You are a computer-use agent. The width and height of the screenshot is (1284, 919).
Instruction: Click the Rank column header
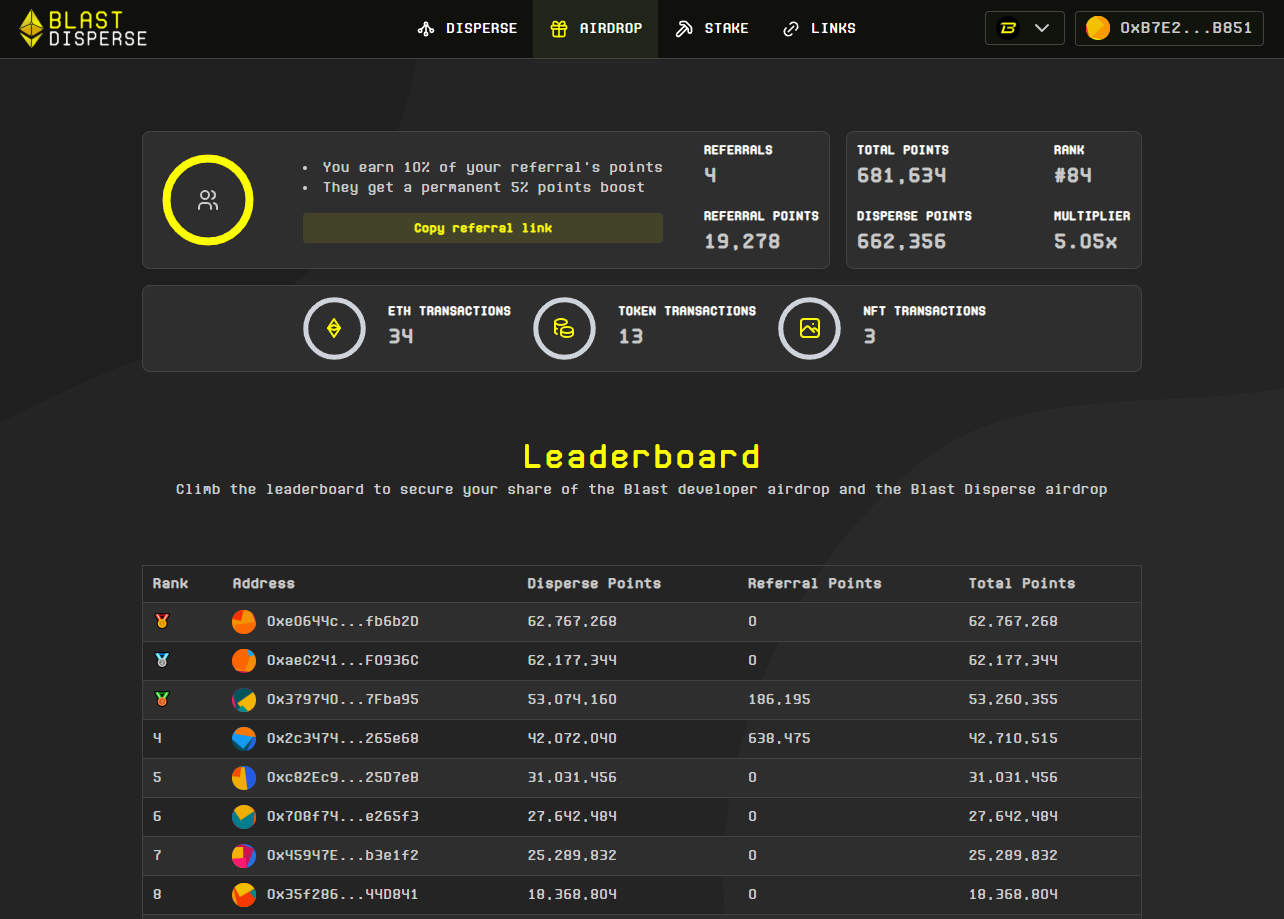pos(170,583)
